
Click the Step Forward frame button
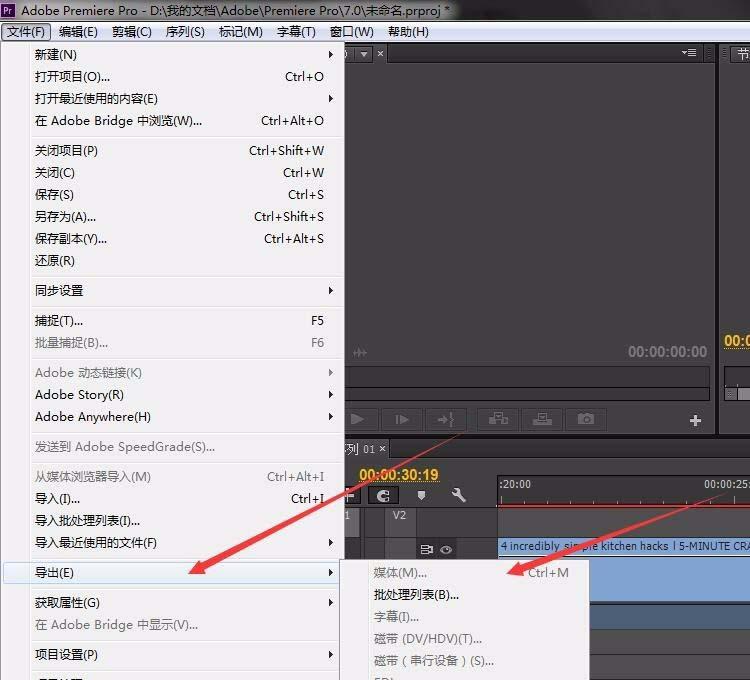coord(402,420)
